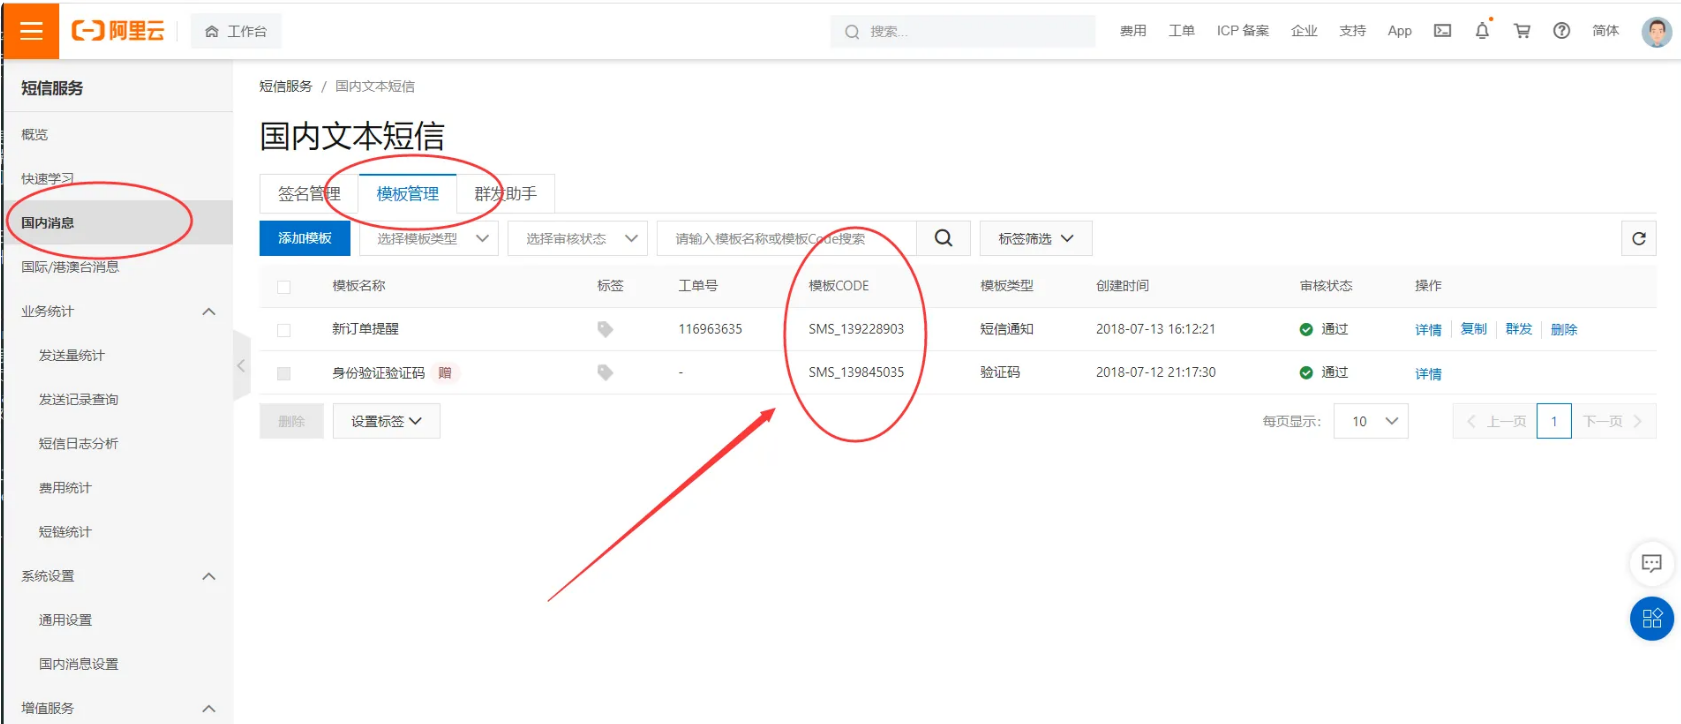Toggle the select-all checkbox in table header
Image resolution: width=1681 pixels, height=724 pixels.
tap(284, 287)
